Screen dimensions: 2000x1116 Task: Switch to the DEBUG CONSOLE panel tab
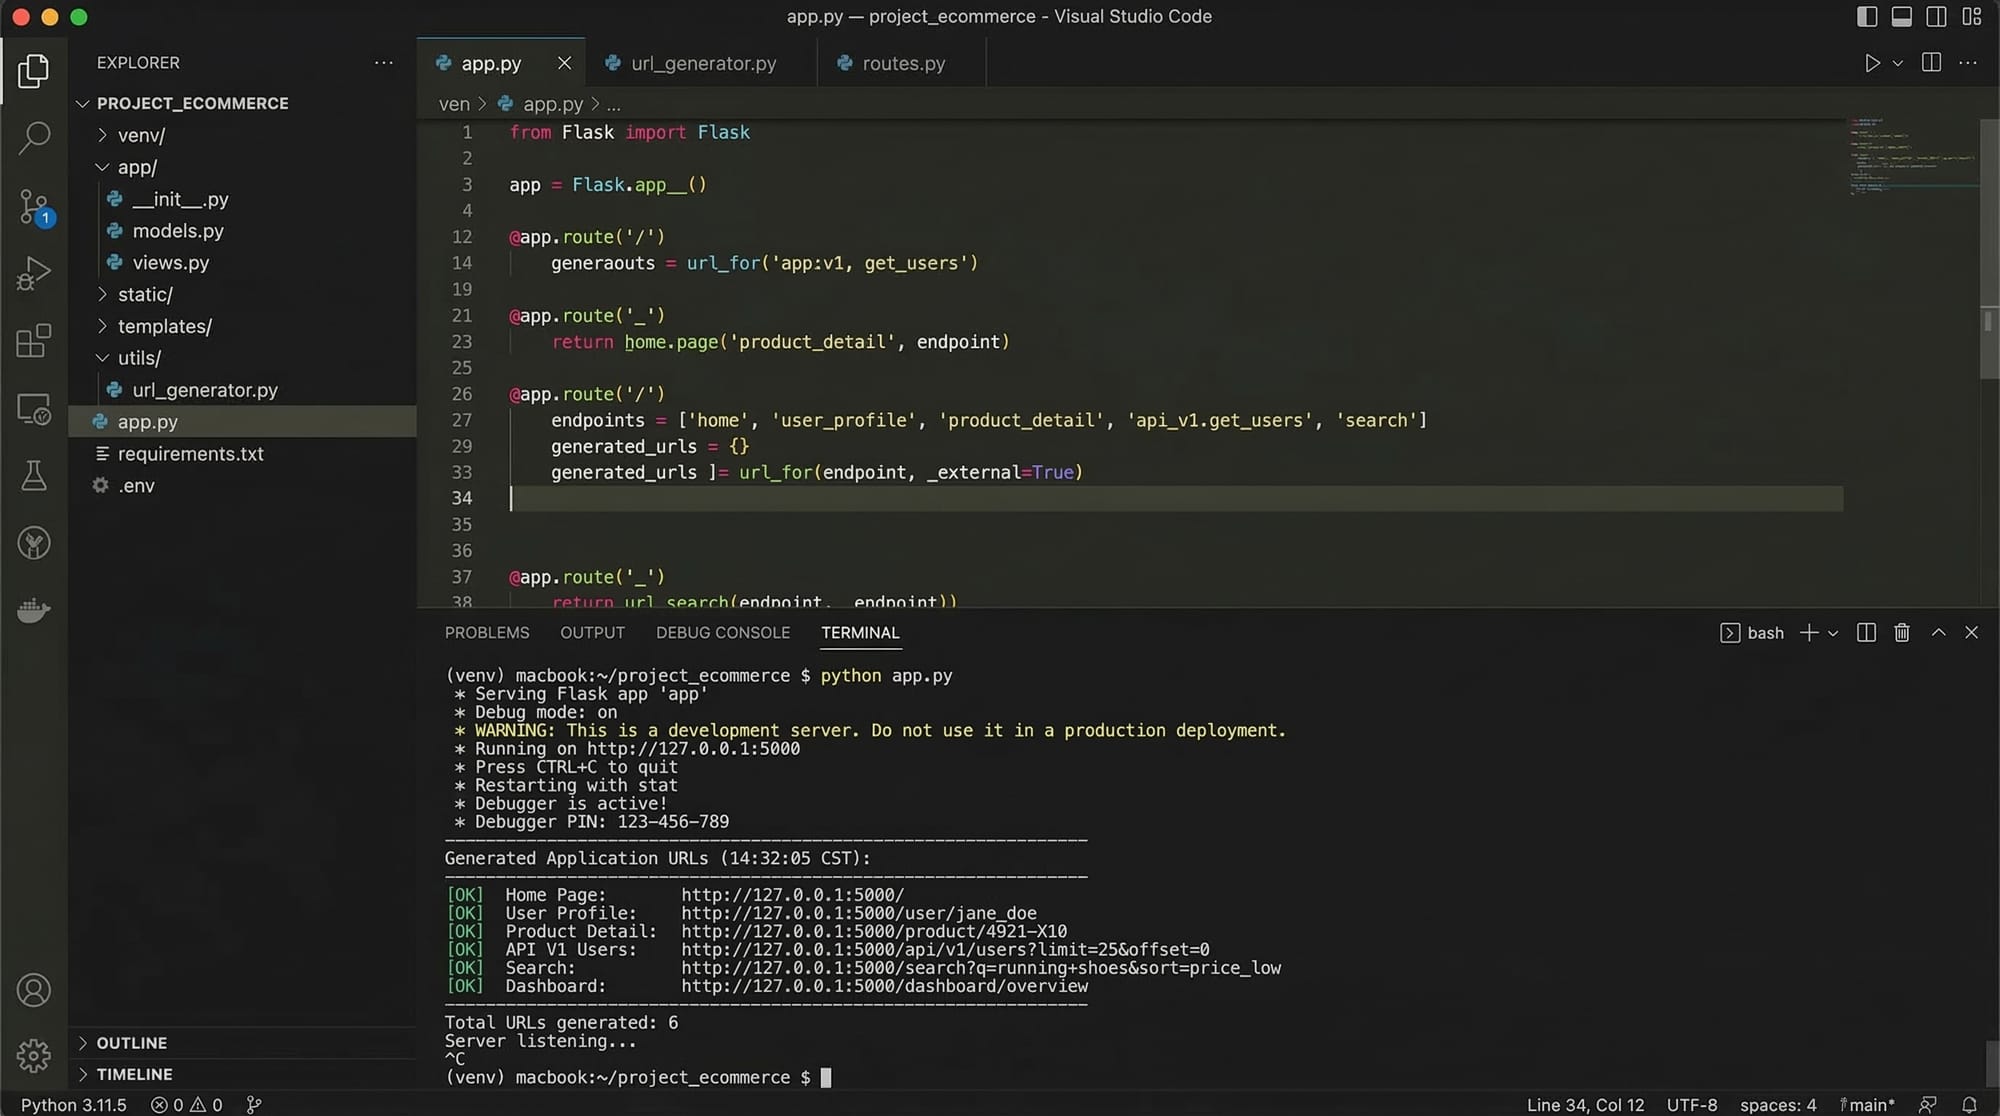pyautogui.click(x=722, y=633)
